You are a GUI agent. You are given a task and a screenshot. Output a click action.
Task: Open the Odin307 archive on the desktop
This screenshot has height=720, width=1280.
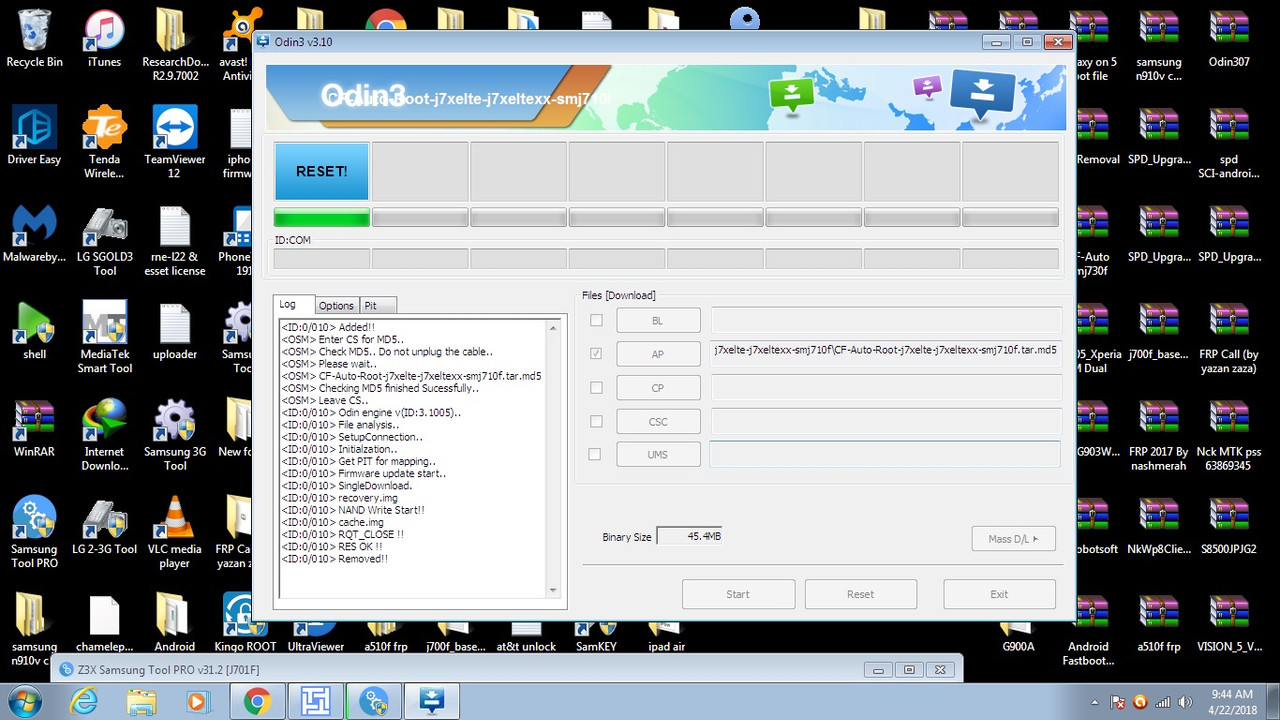(1228, 39)
